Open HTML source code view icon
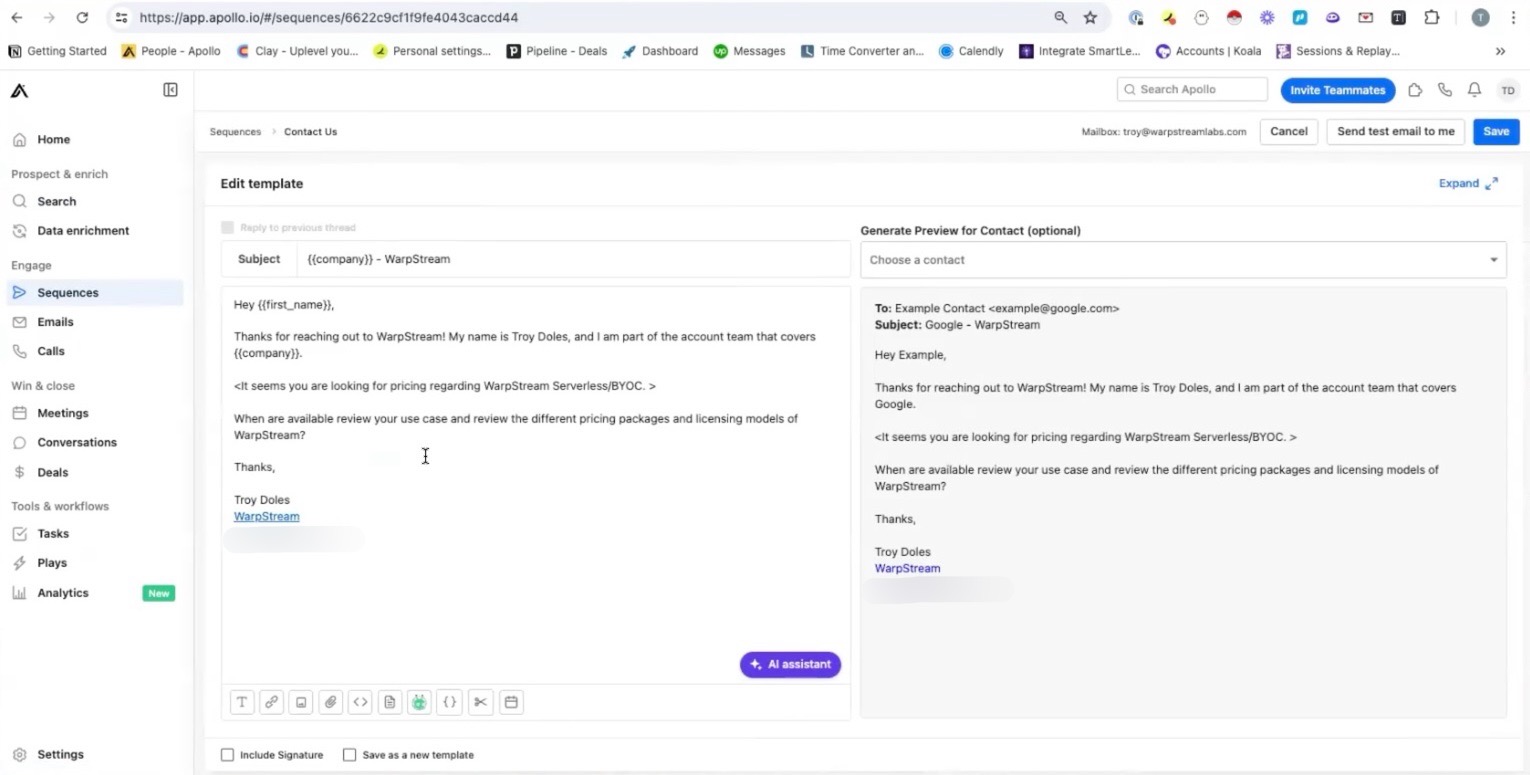The width and height of the screenshot is (1530, 775). point(360,702)
